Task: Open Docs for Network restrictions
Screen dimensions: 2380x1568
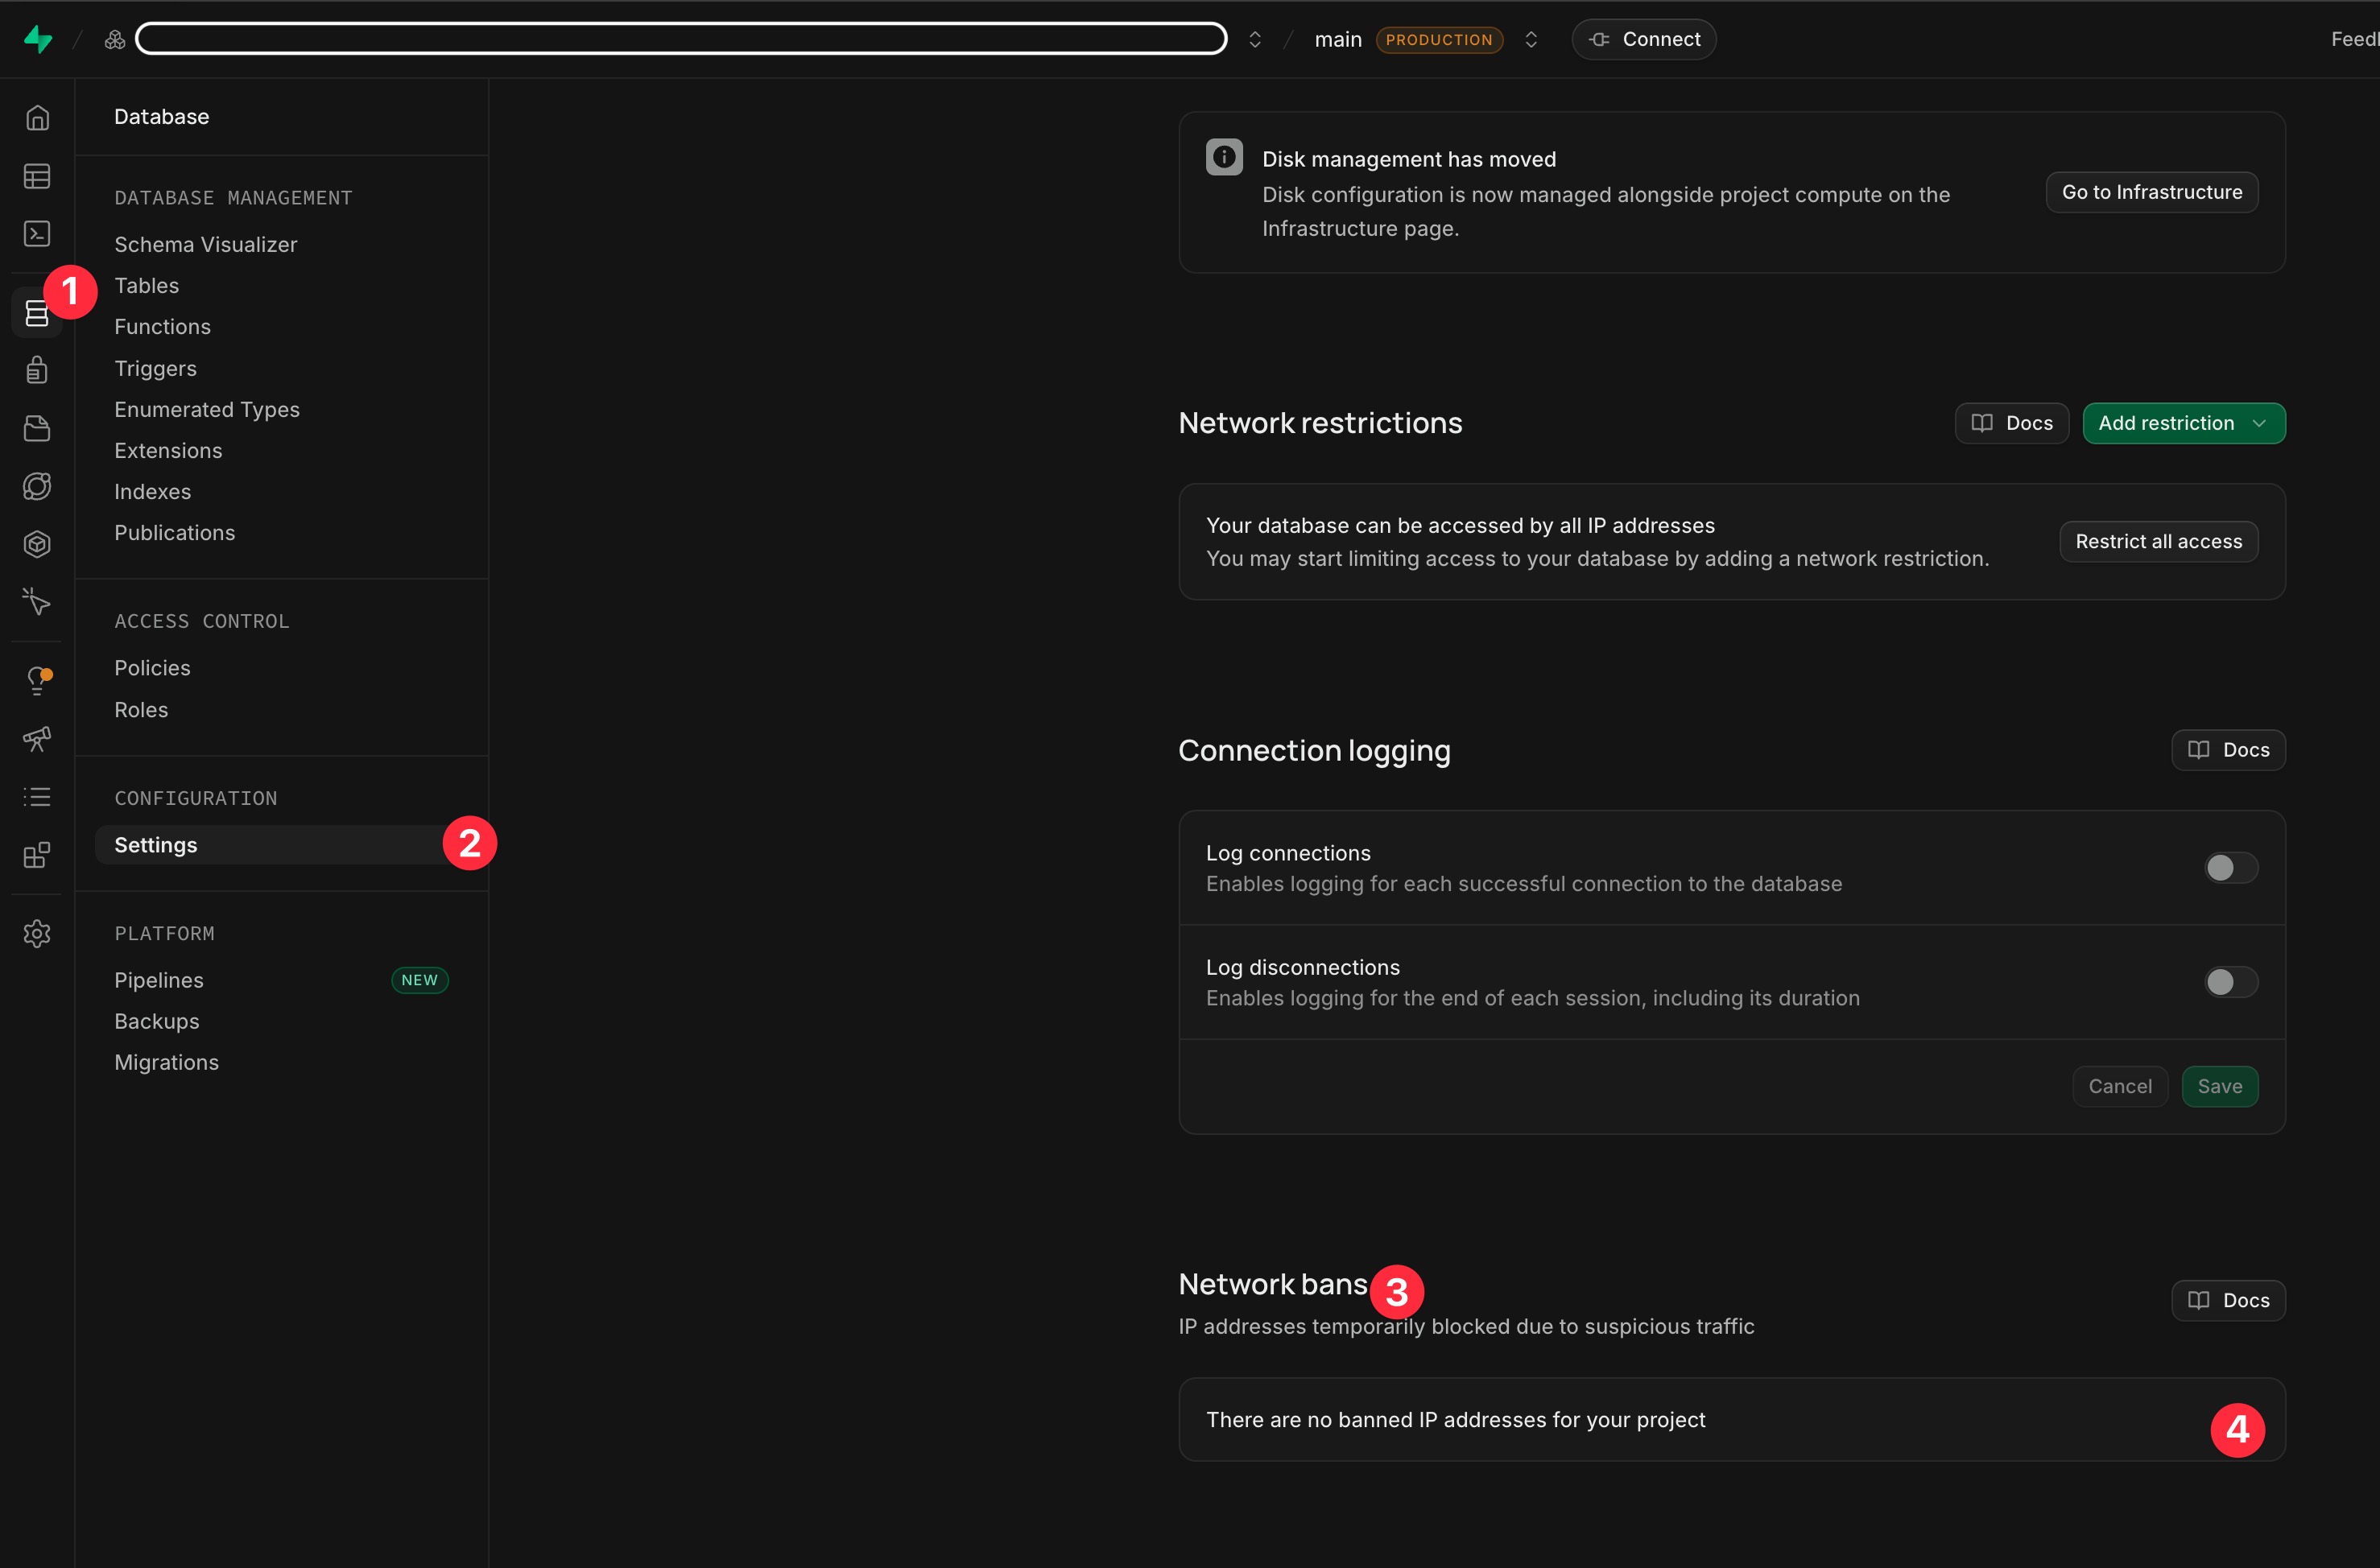Action: pos(2012,423)
